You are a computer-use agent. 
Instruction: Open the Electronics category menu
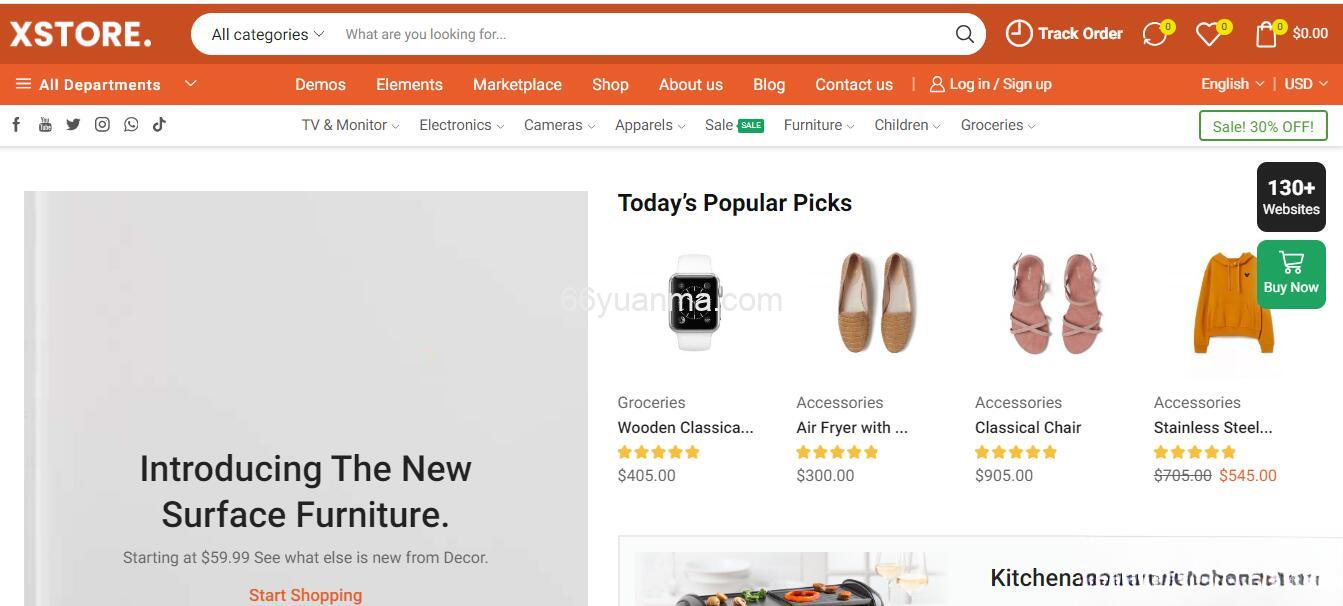(461, 125)
